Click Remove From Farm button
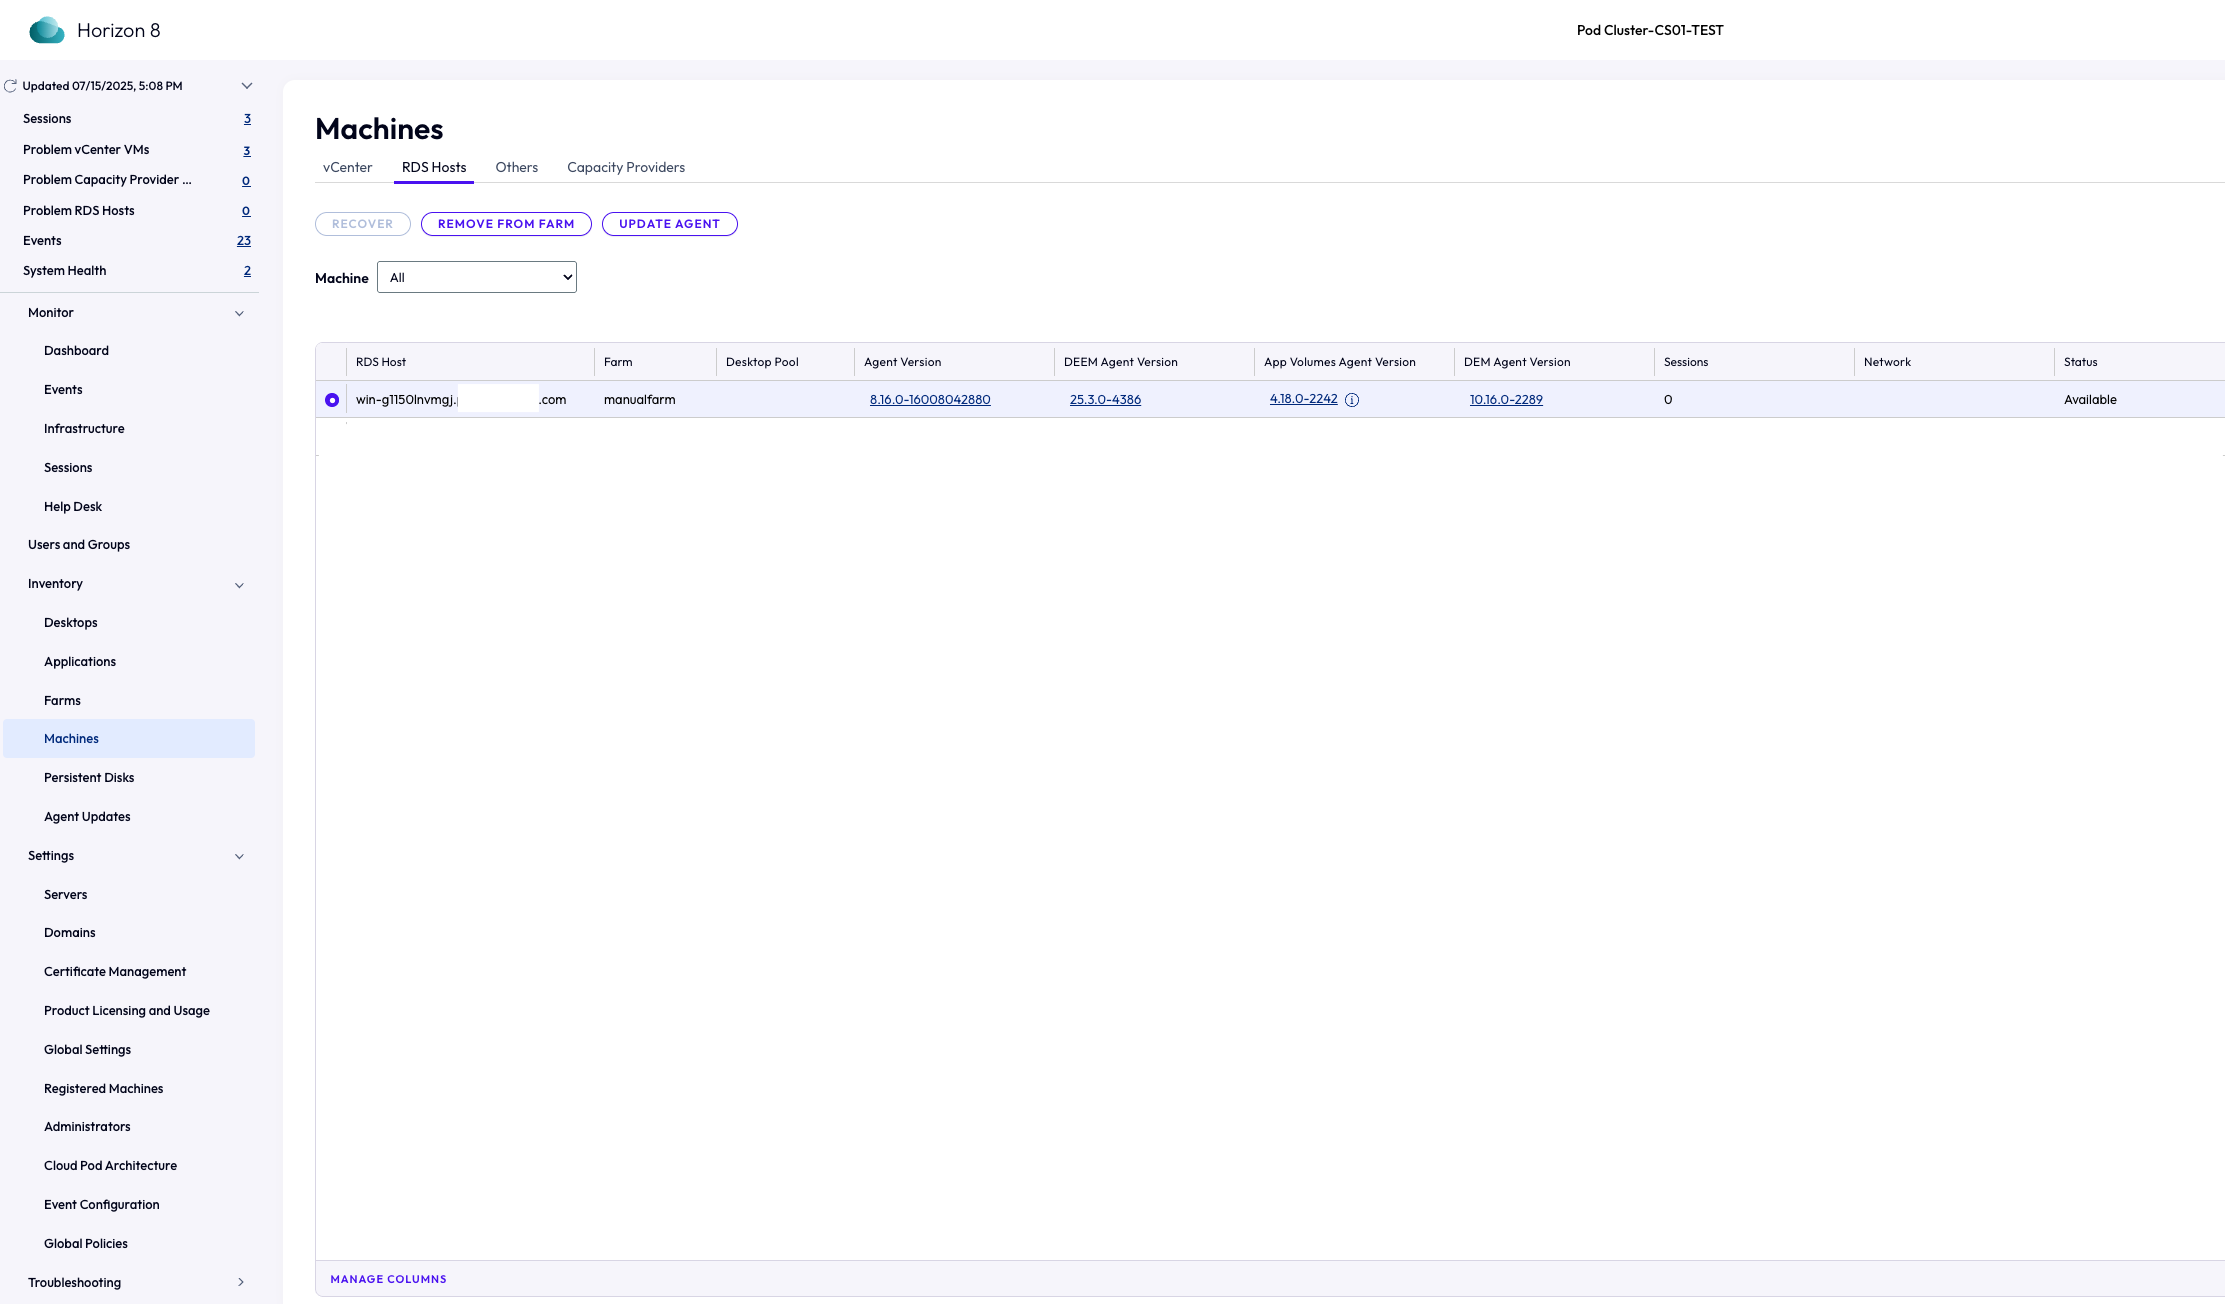The height and width of the screenshot is (1304, 2225). pos(506,224)
